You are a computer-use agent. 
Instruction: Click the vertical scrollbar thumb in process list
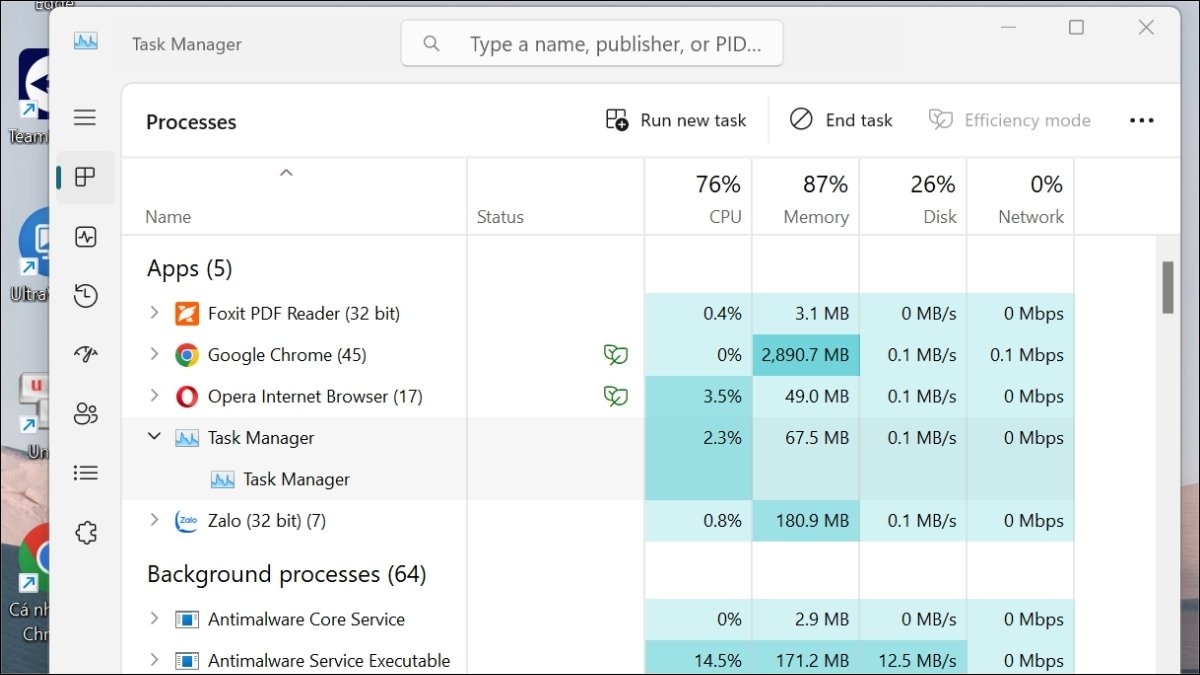tap(1167, 288)
